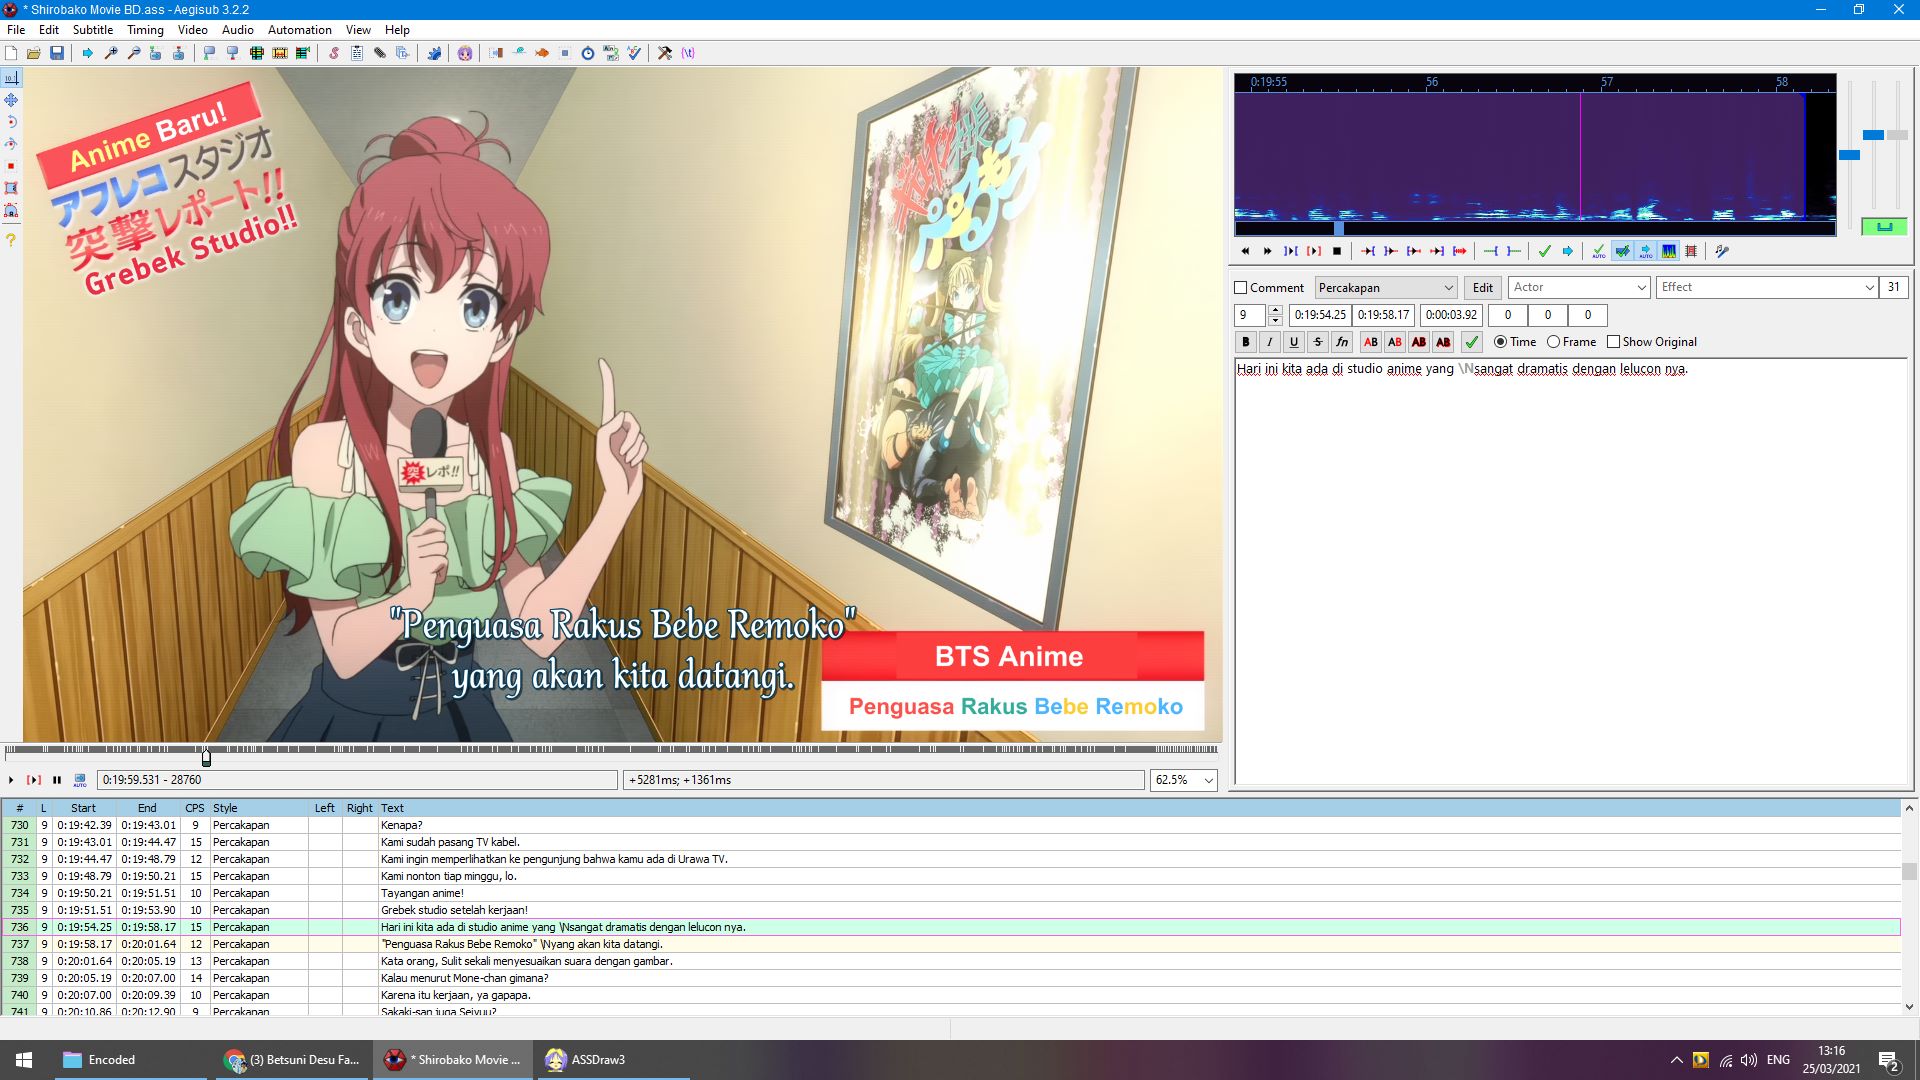1920x1080 pixels.
Task: Pause the video playback
Action: coord(57,780)
